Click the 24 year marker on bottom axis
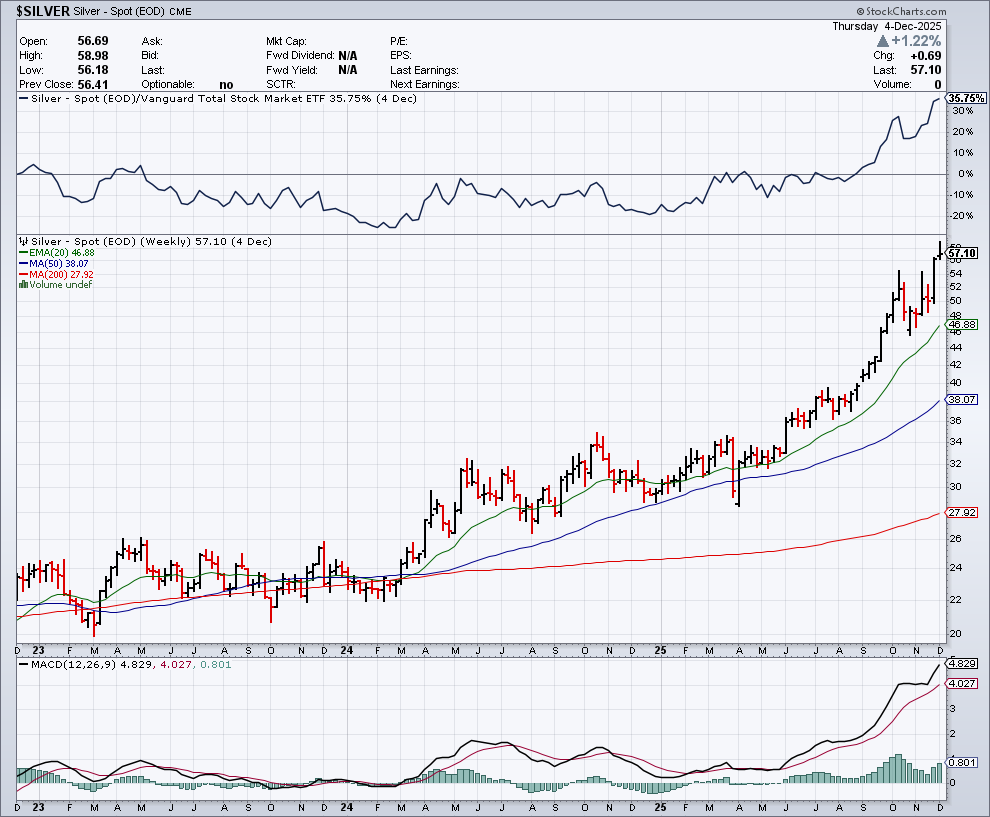This screenshot has width=990, height=817. (x=345, y=806)
